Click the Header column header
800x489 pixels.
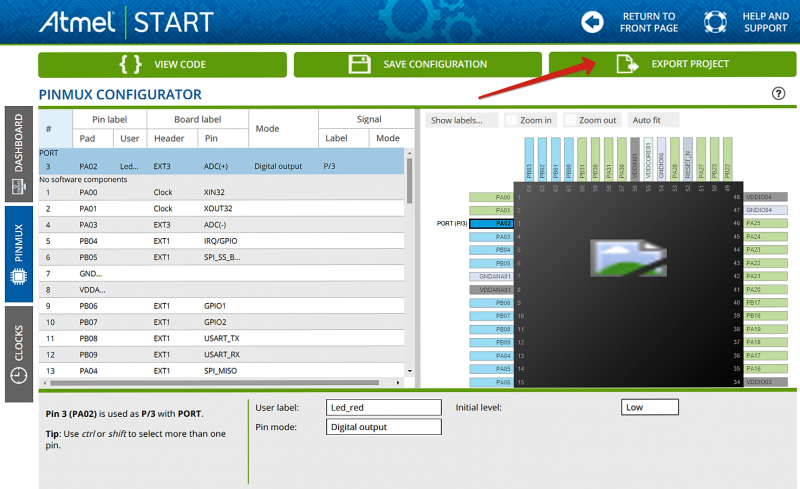172,138
